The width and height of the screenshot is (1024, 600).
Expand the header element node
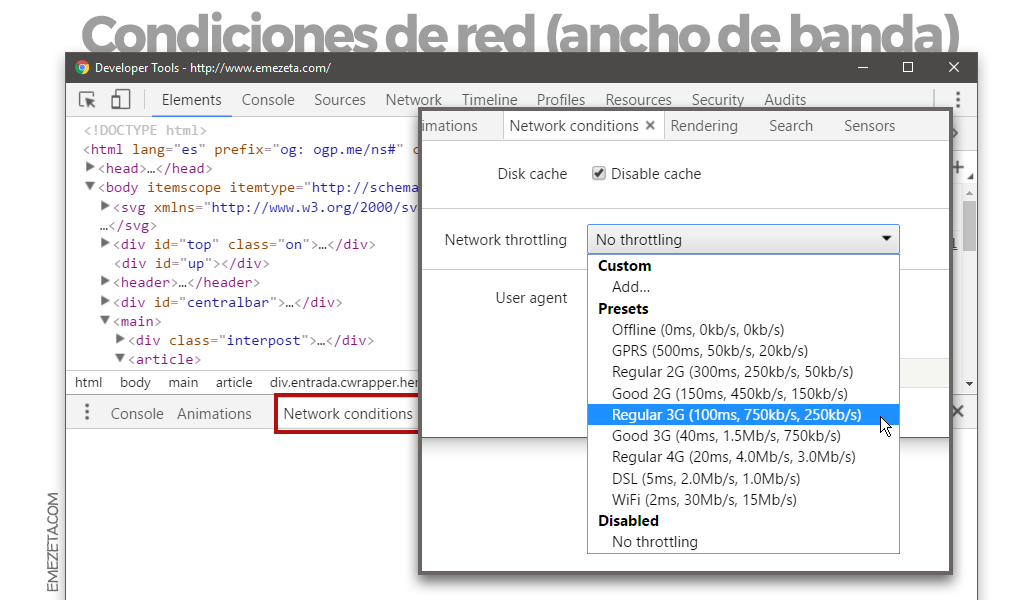pyautogui.click(x=104, y=281)
